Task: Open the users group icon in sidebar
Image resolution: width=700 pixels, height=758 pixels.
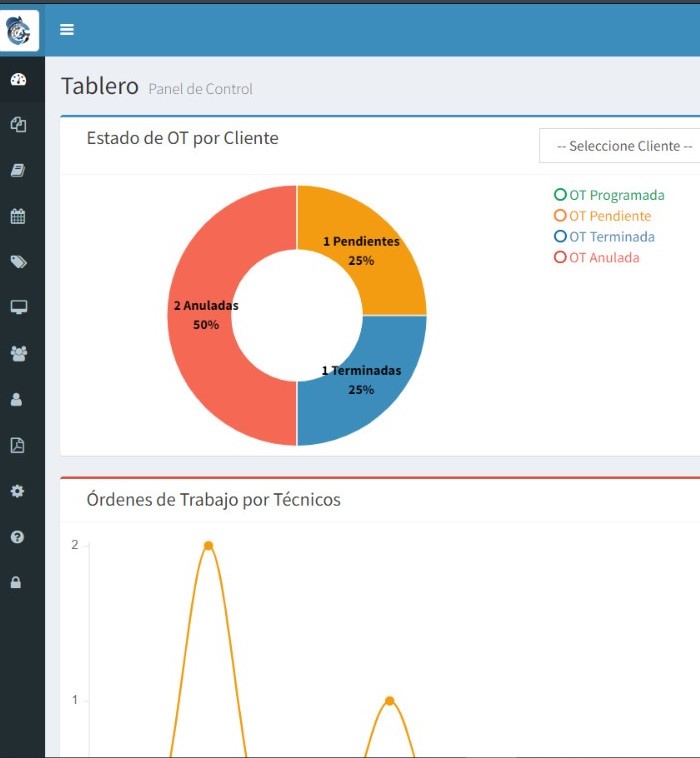Action: [x=18, y=353]
